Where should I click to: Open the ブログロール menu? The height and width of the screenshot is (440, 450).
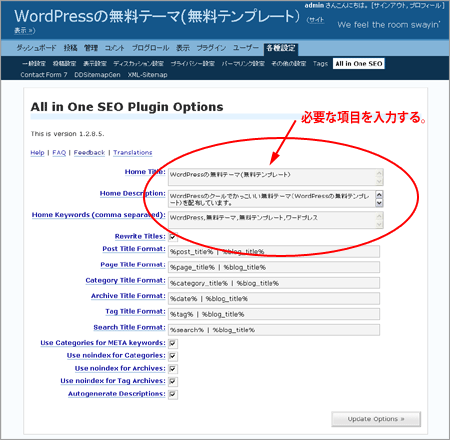(x=150, y=48)
